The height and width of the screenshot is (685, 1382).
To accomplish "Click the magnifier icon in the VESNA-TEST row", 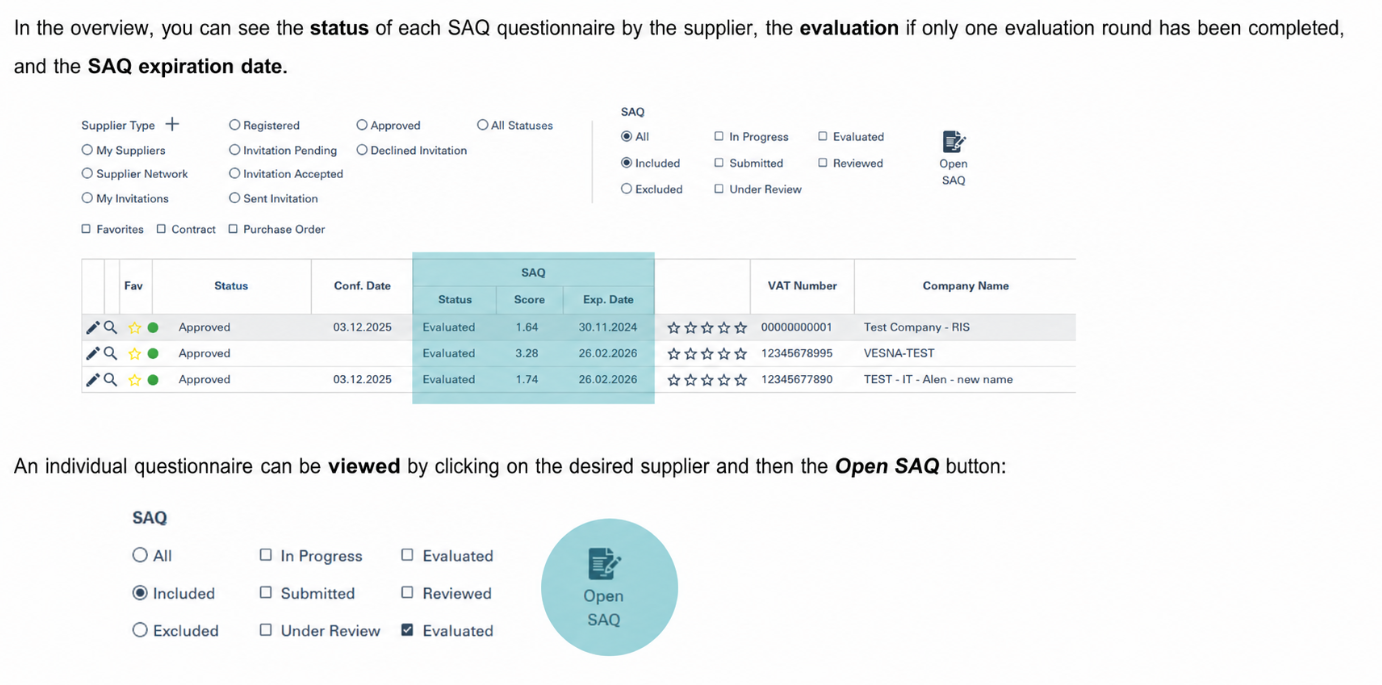I will (111, 353).
